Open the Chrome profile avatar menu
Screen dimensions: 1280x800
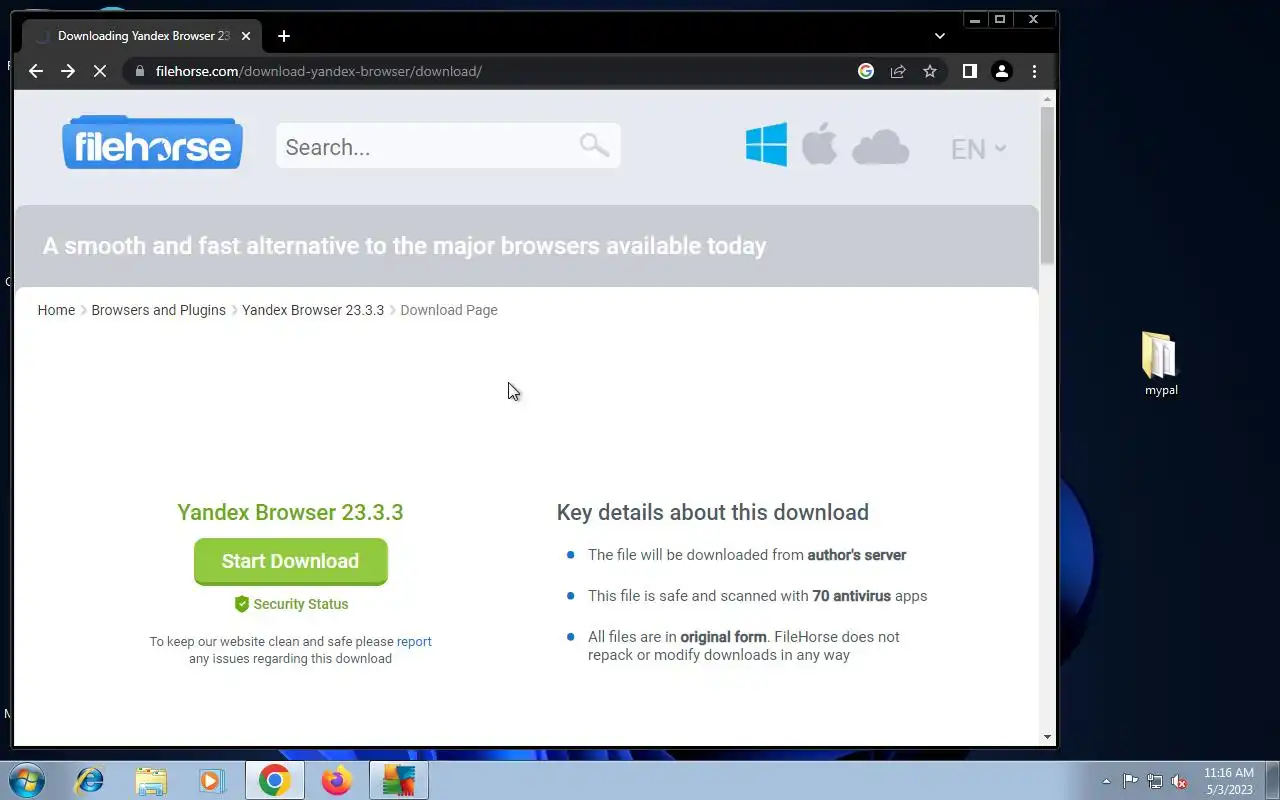(1001, 71)
